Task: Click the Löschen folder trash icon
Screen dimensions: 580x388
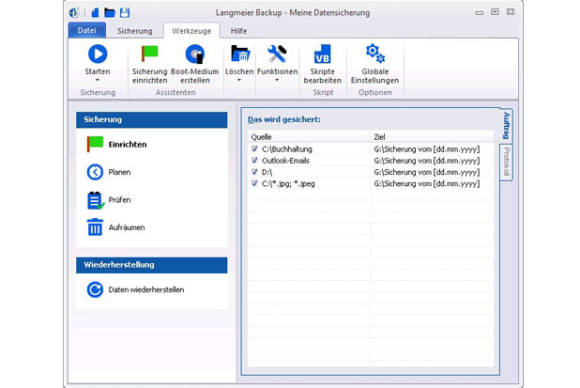Action: click(240, 54)
